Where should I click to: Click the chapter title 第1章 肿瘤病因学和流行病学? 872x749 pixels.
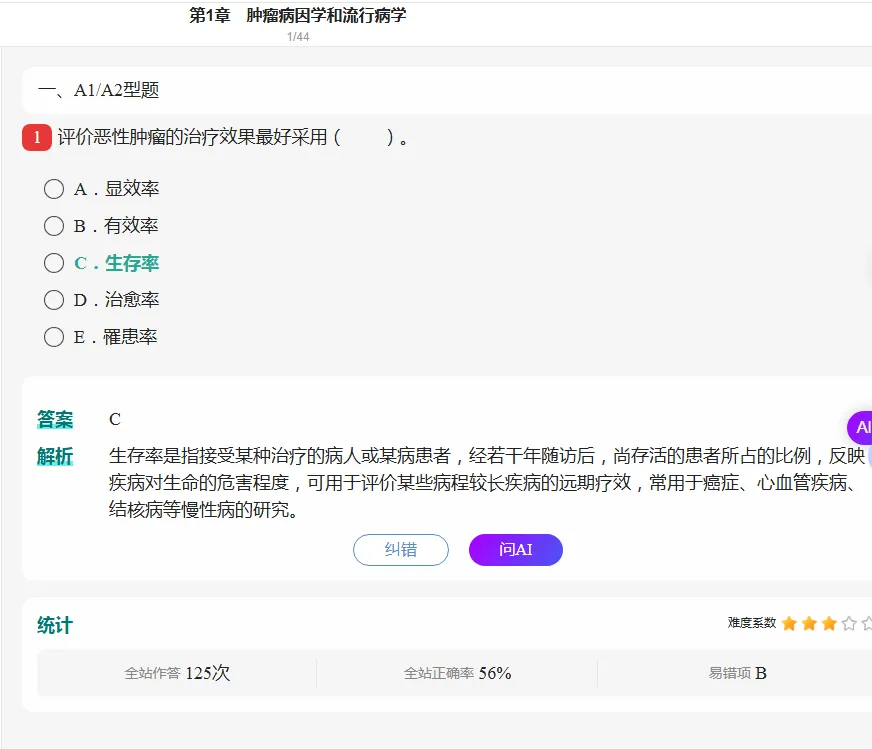point(298,16)
